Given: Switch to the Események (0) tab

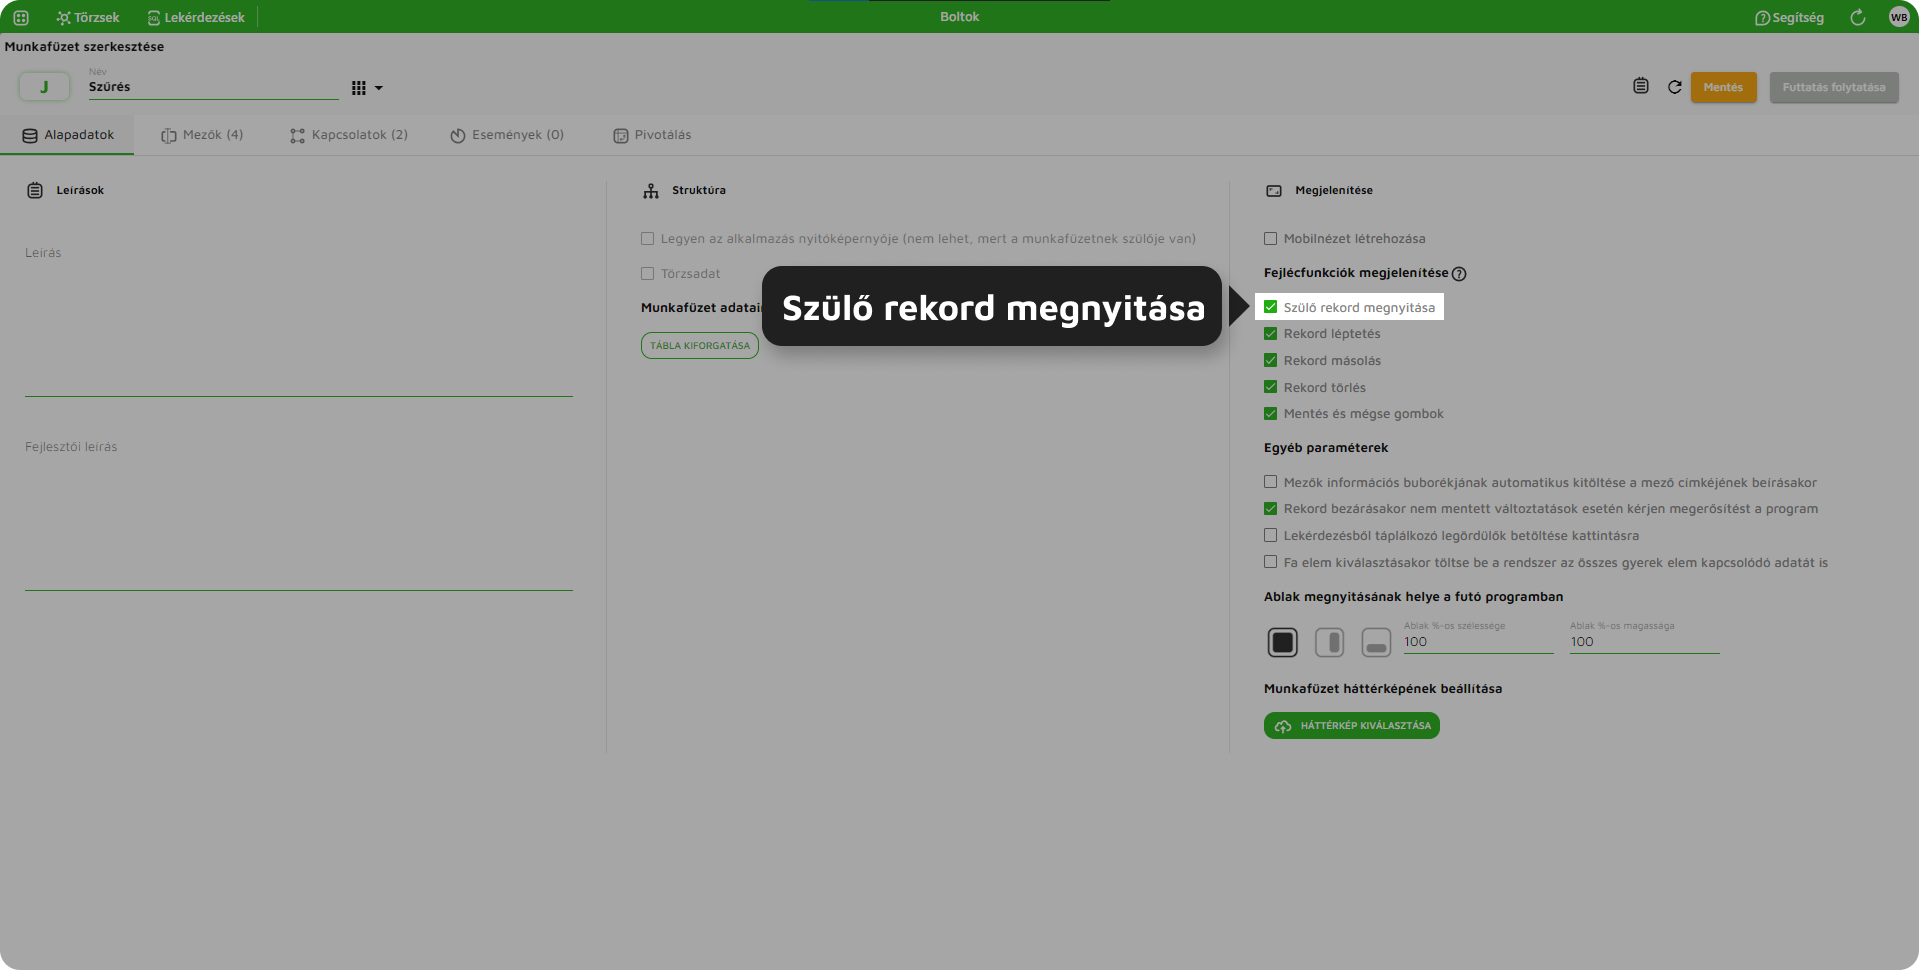Looking at the screenshot, I should (507, 135).
